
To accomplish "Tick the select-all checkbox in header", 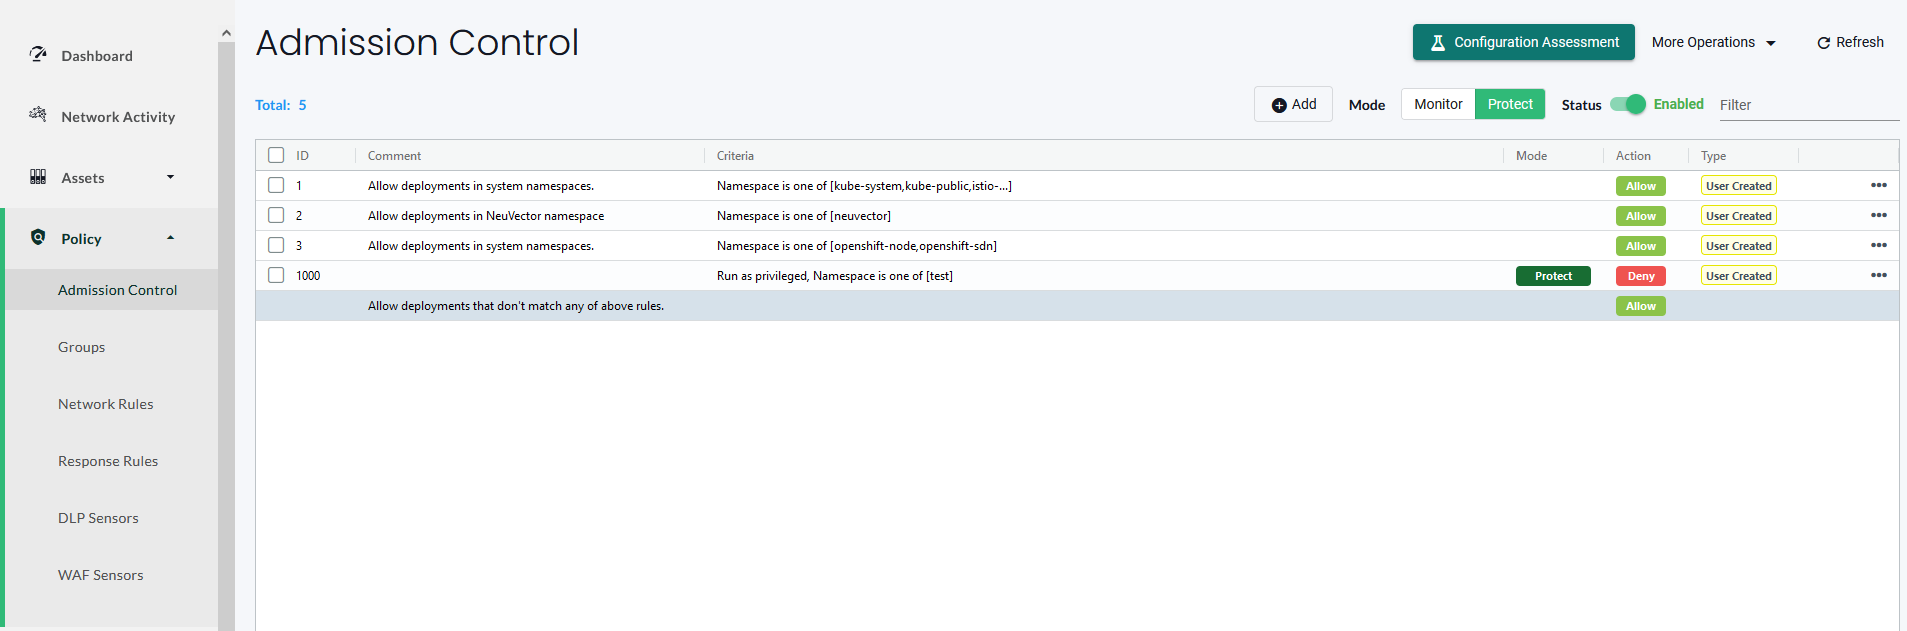I will [276, 155].
